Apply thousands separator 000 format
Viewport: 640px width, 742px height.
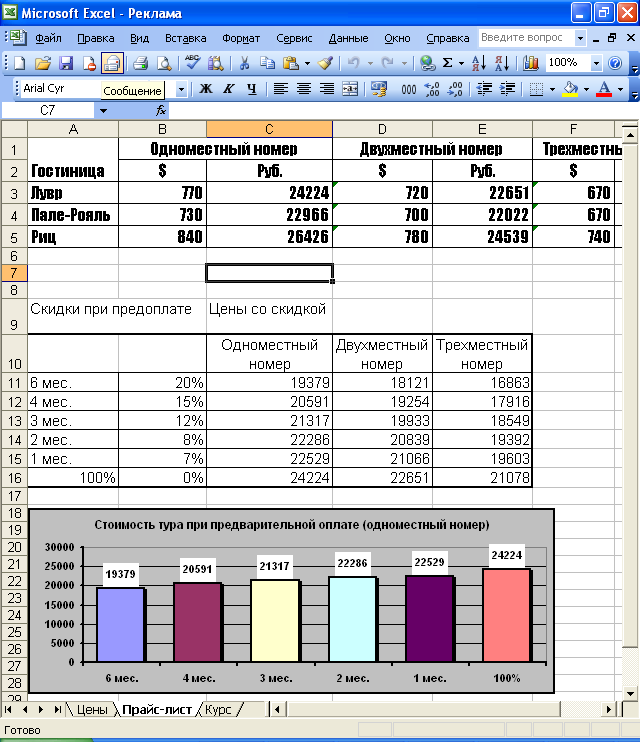[x=409, y=88]
